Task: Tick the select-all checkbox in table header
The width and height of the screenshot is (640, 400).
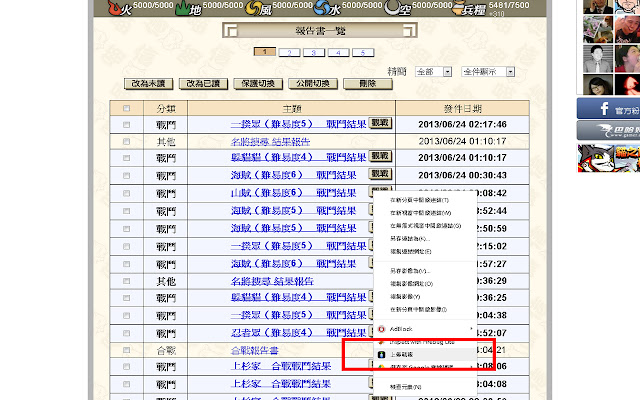Action: tap(127, 108)
